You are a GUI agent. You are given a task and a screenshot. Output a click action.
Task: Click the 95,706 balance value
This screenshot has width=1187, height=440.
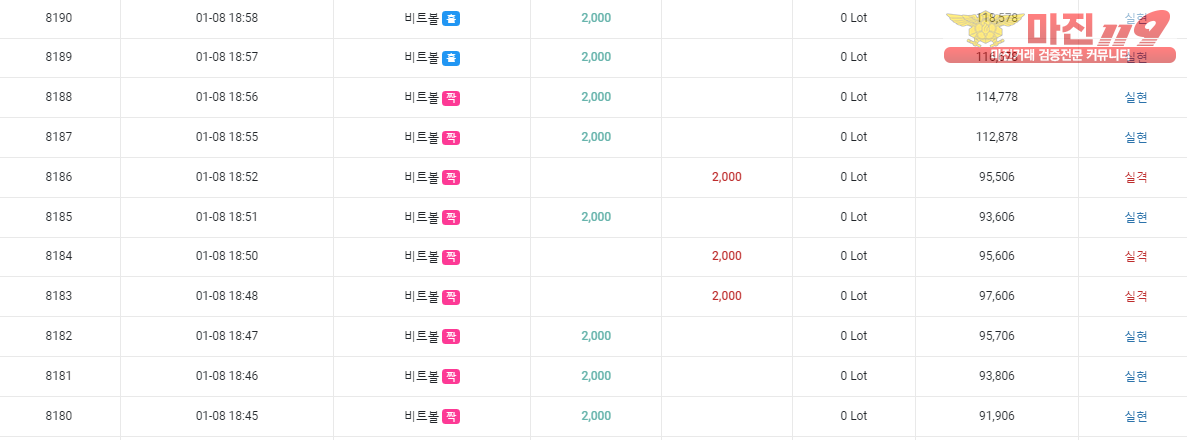(998, 336)
